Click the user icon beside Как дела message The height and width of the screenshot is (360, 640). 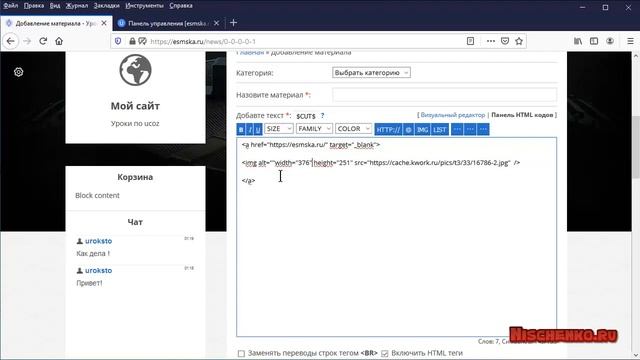point(80,241)
